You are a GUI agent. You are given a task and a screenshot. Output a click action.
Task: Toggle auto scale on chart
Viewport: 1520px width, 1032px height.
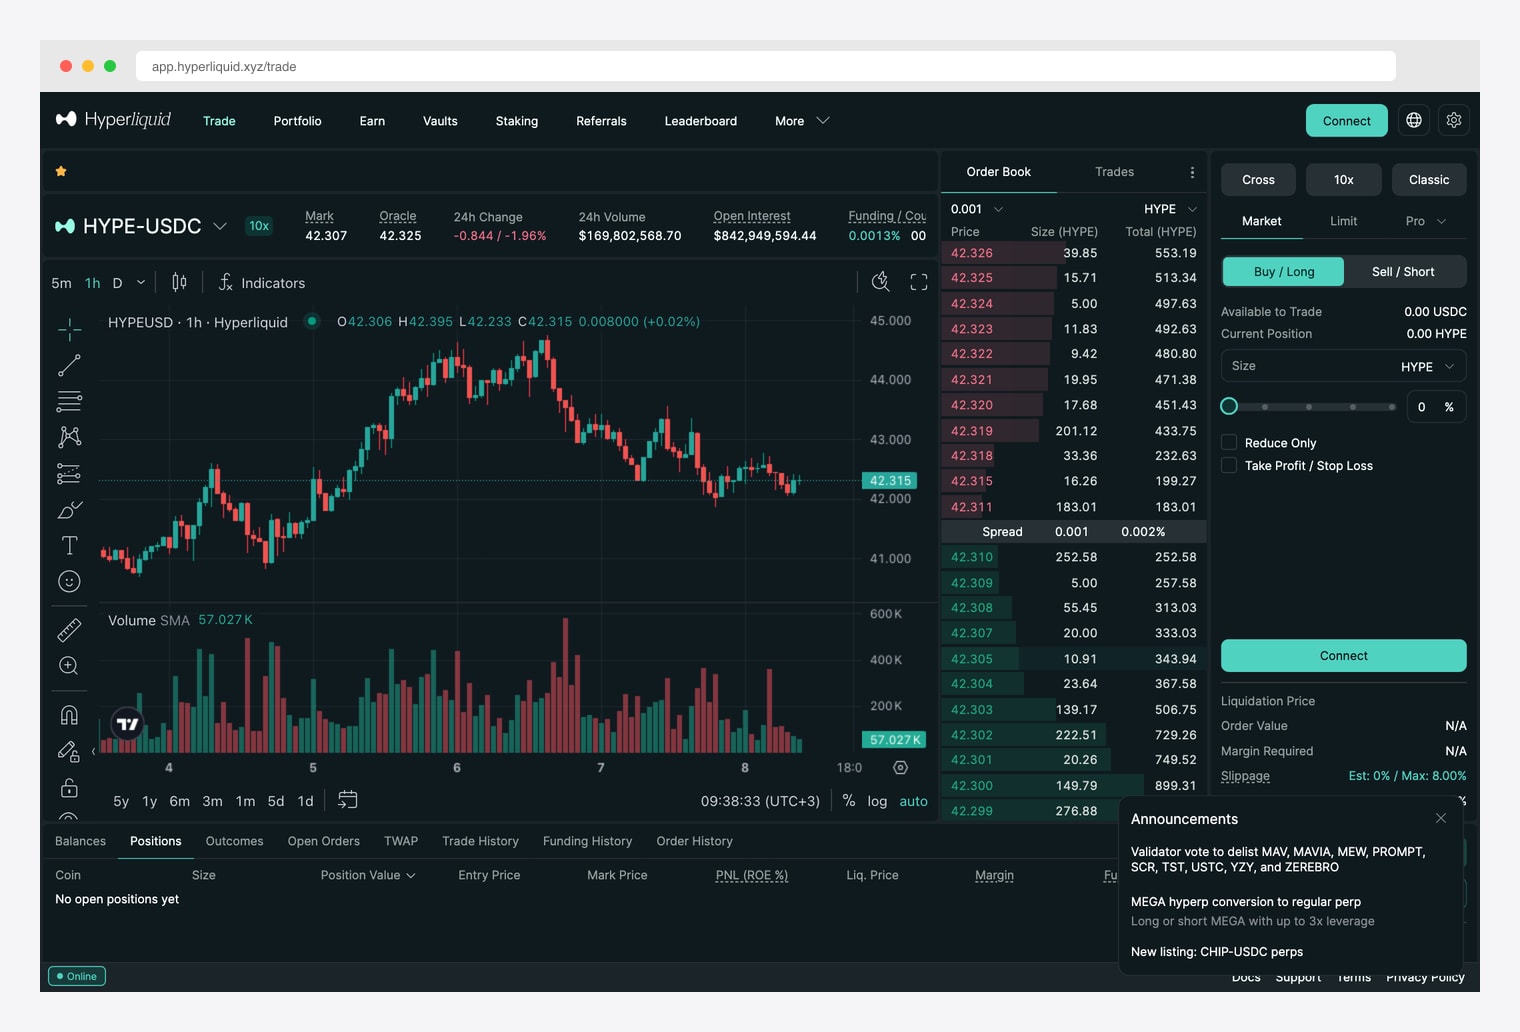click(913, 801)
